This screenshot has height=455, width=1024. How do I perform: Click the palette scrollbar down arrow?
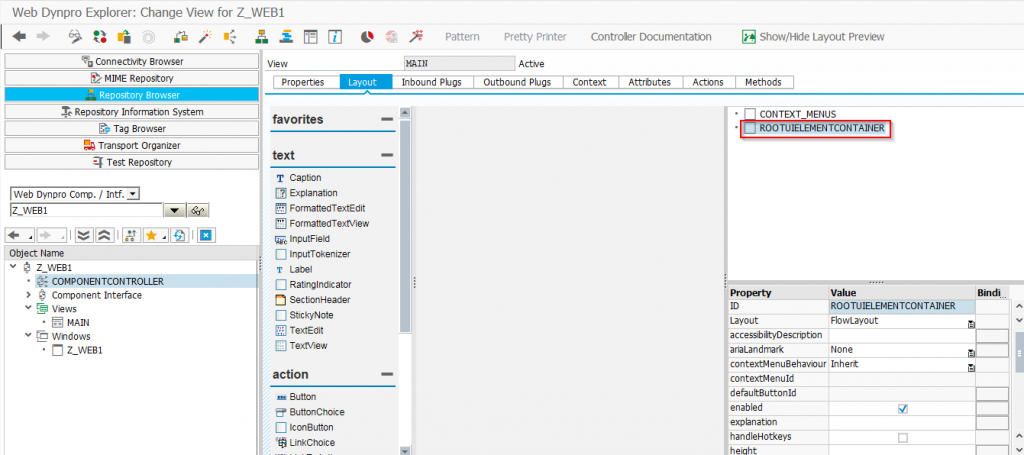(x=404, y=450)
